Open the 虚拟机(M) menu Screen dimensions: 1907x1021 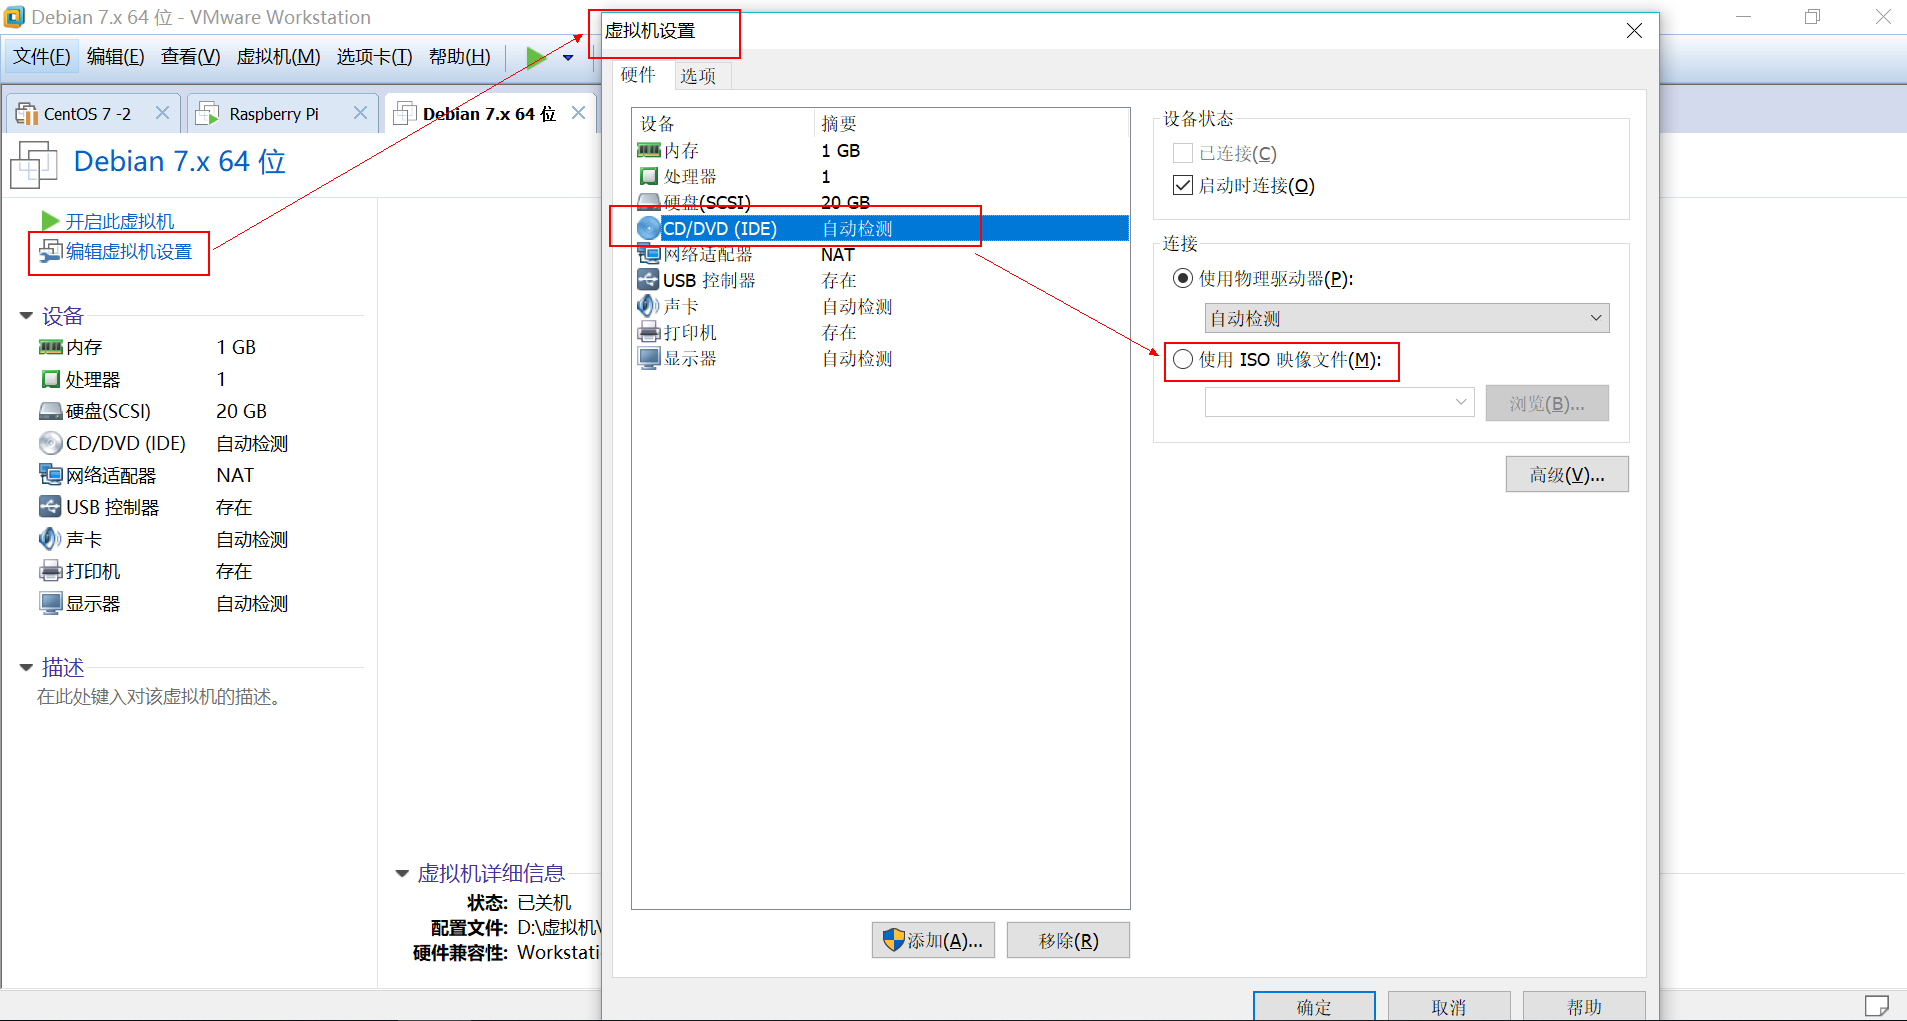pyautogui.click(x=278, y=57)
